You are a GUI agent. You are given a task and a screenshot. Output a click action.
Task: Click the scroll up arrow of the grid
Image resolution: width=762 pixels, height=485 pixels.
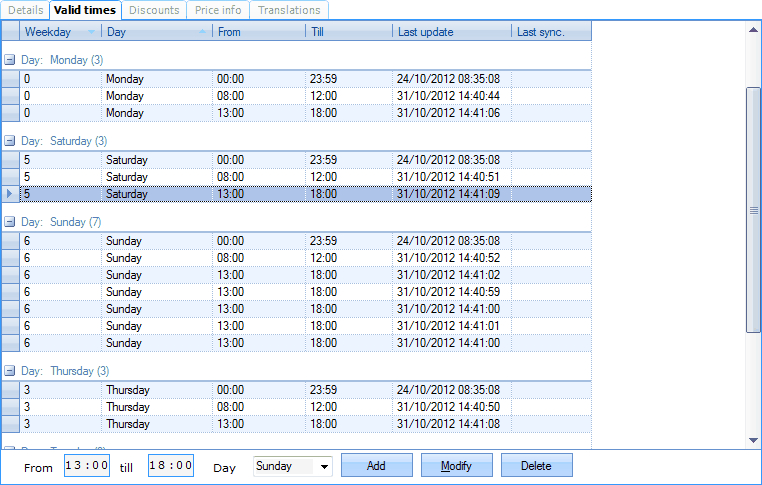point(754,30)
